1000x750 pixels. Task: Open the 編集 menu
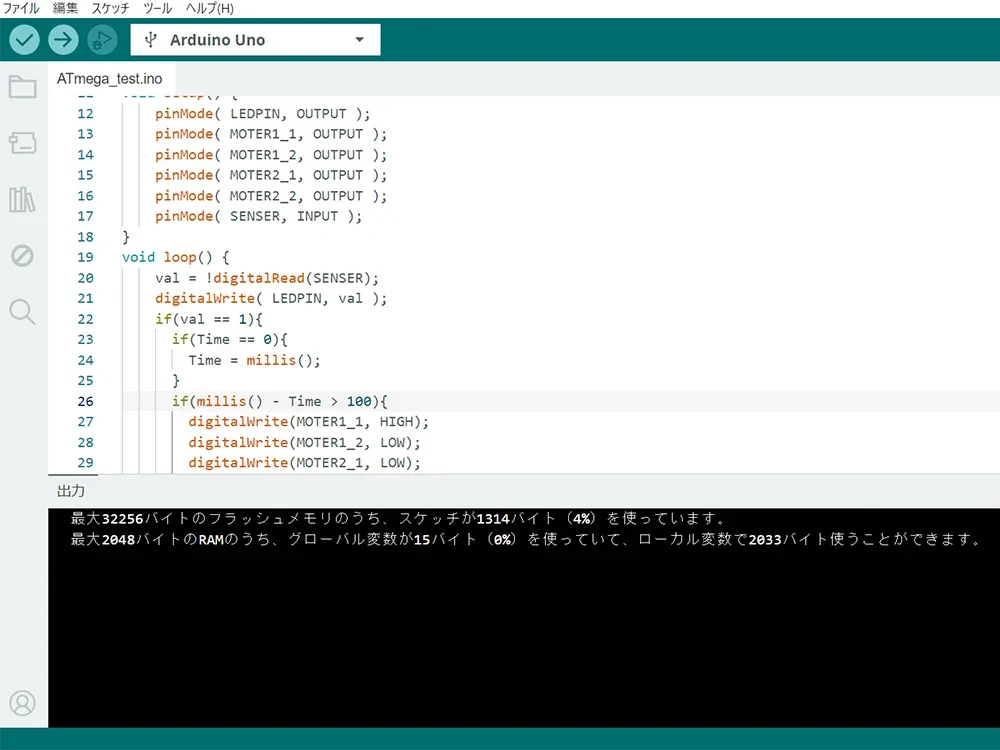click(66, 8)
